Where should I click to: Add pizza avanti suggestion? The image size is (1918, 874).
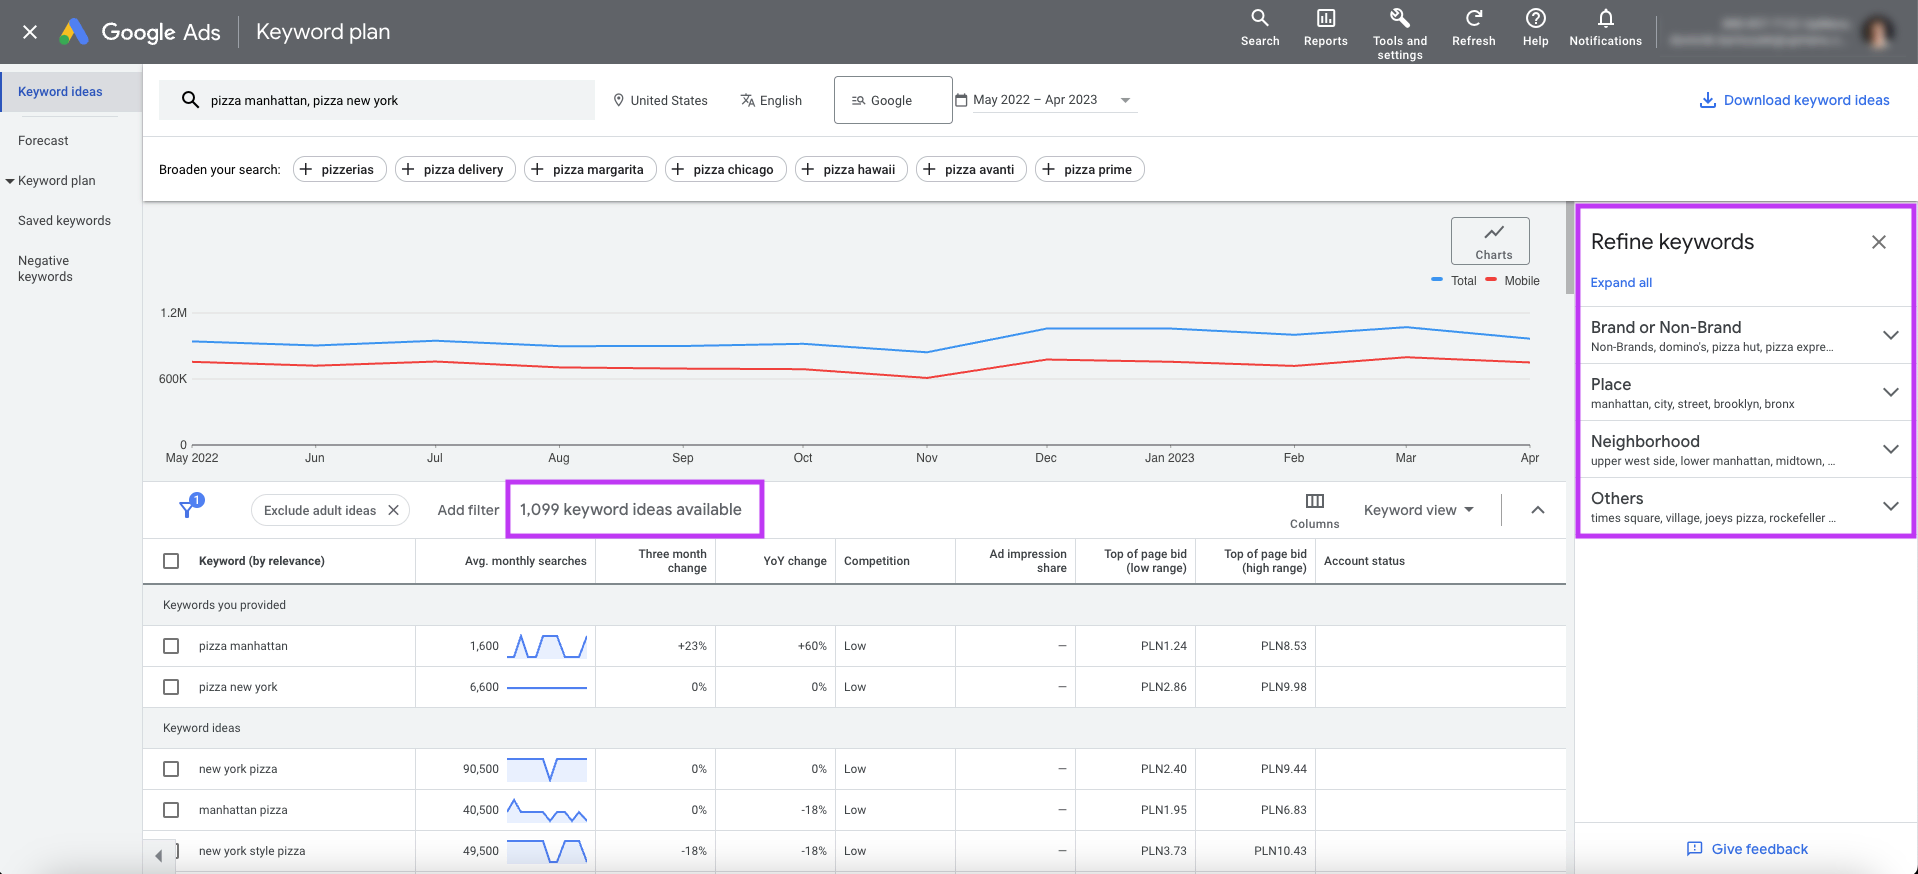[x=971, y=169]
